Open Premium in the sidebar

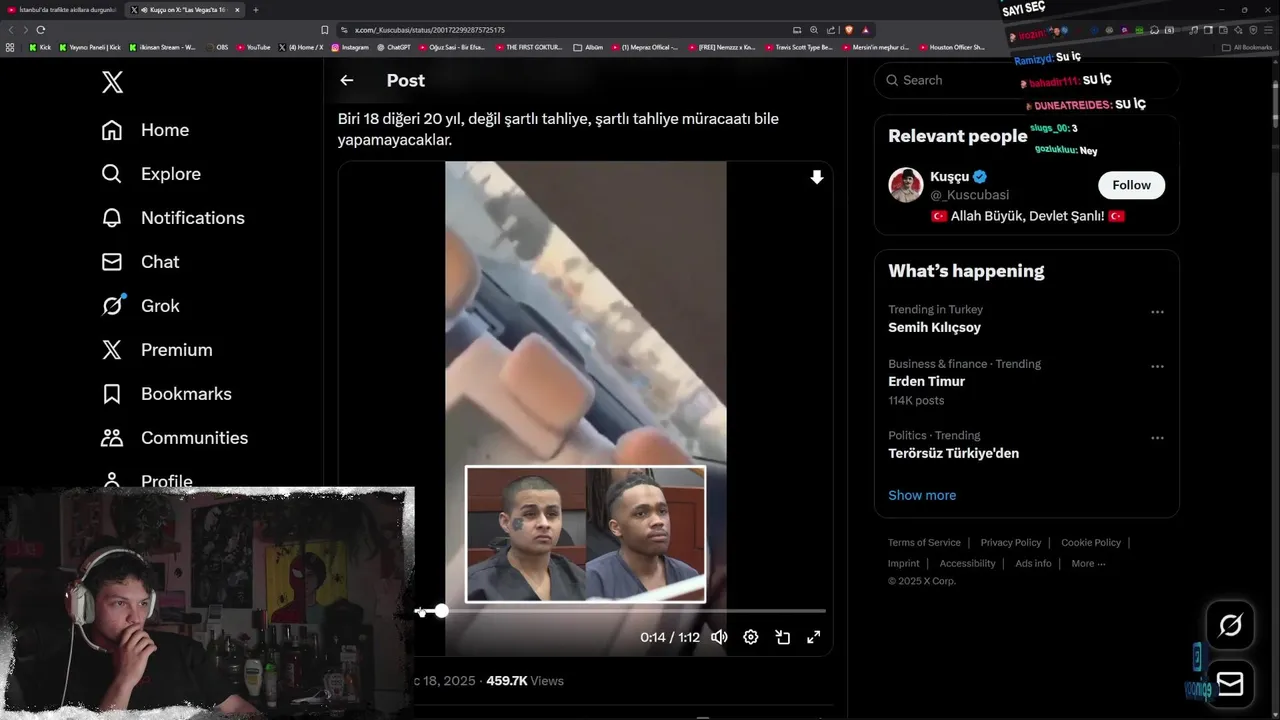coord(157,350)
